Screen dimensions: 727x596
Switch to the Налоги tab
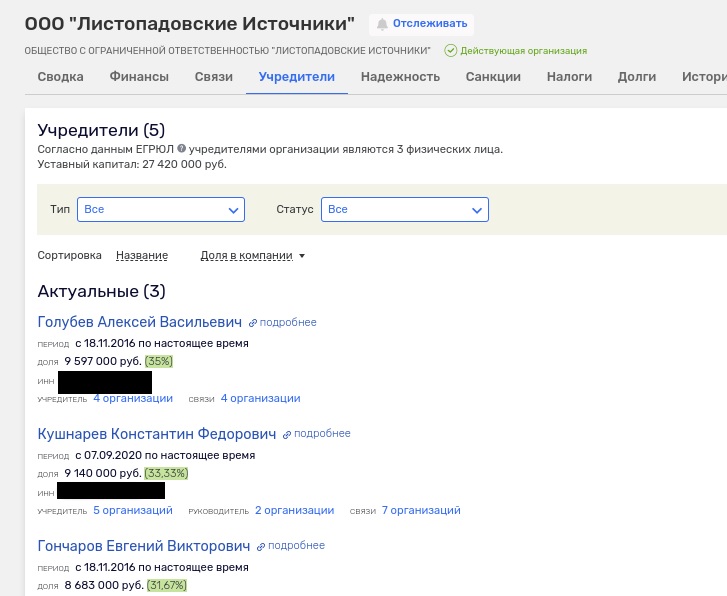[x=569, y=77]
